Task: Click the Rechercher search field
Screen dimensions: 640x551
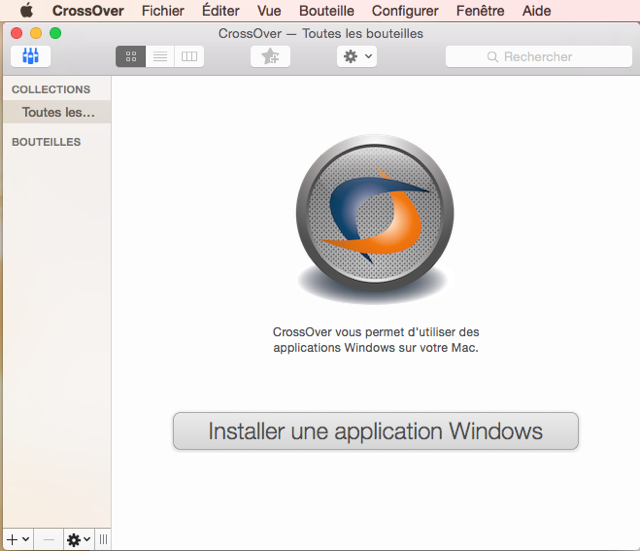Action: coord(539,56)
